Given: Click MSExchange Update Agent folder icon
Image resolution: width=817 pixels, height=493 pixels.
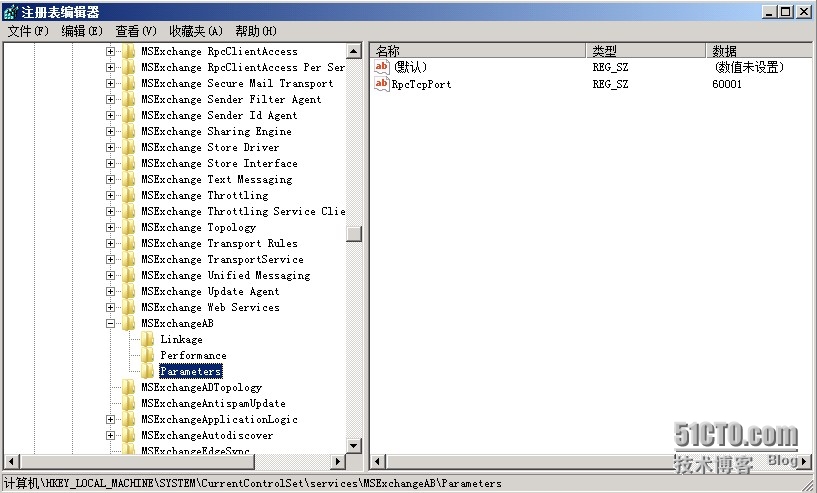Looking at the screenshot, I should (128, 292).
